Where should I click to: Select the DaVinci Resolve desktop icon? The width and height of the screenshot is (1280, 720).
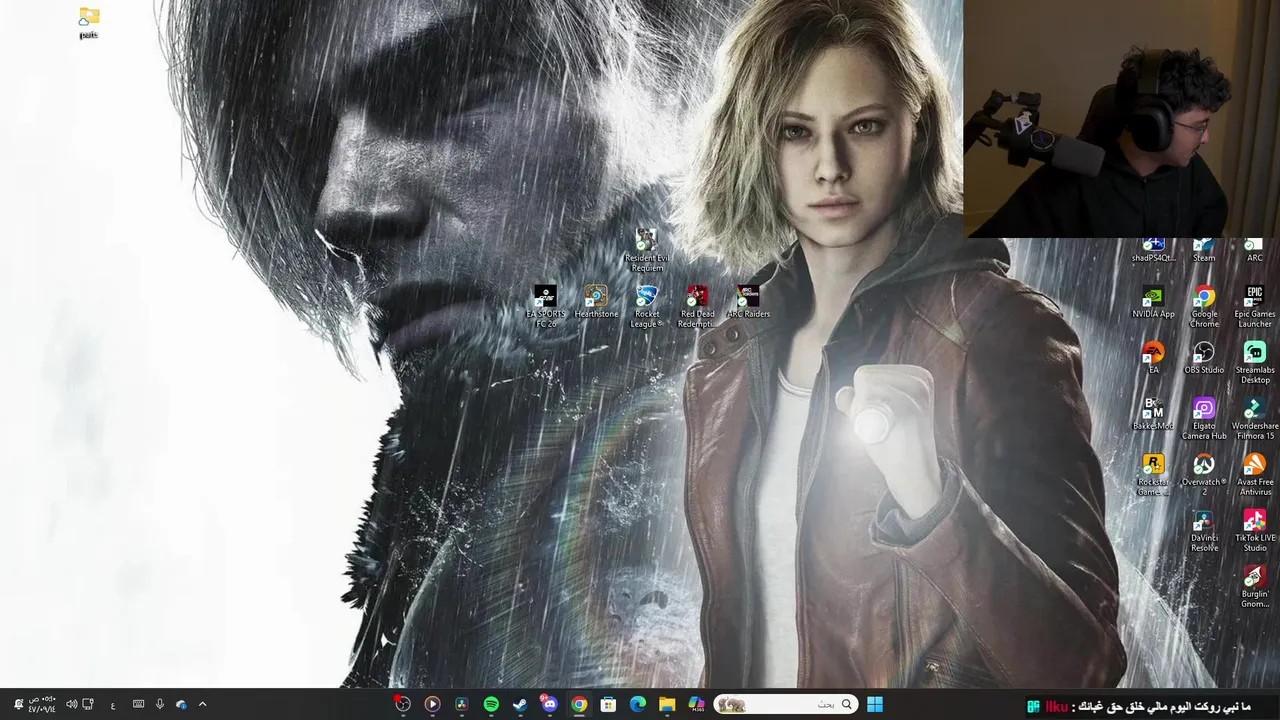pos(1204,531)
